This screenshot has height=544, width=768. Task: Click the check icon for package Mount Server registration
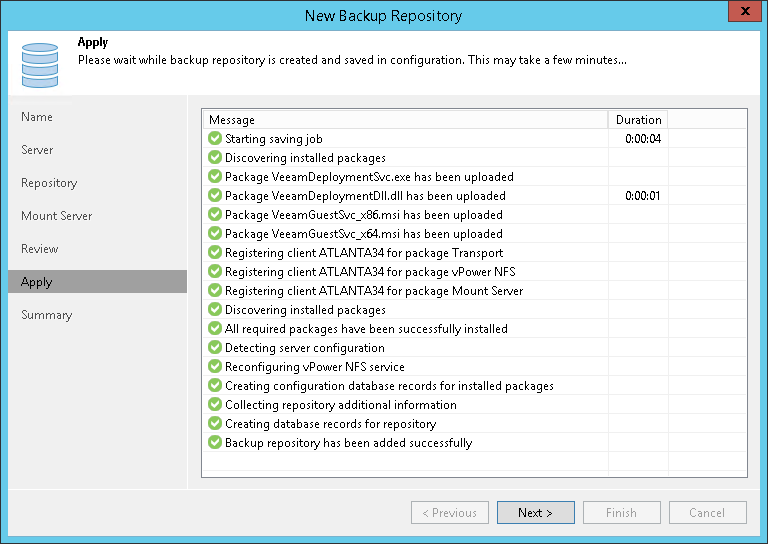coord(215,290)
